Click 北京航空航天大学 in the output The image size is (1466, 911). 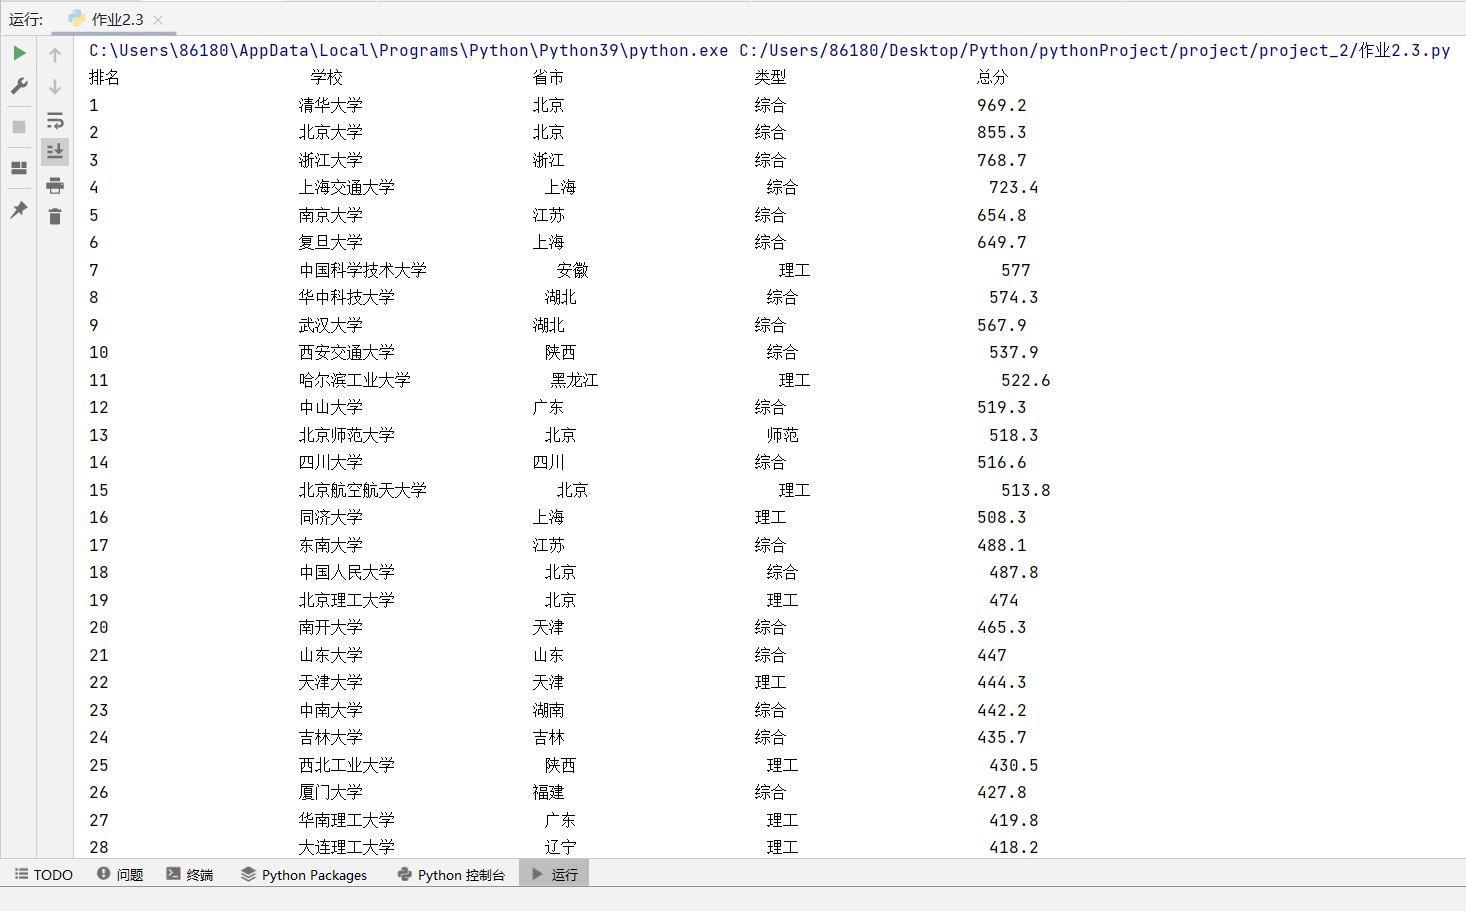click(x=362, y=490)
